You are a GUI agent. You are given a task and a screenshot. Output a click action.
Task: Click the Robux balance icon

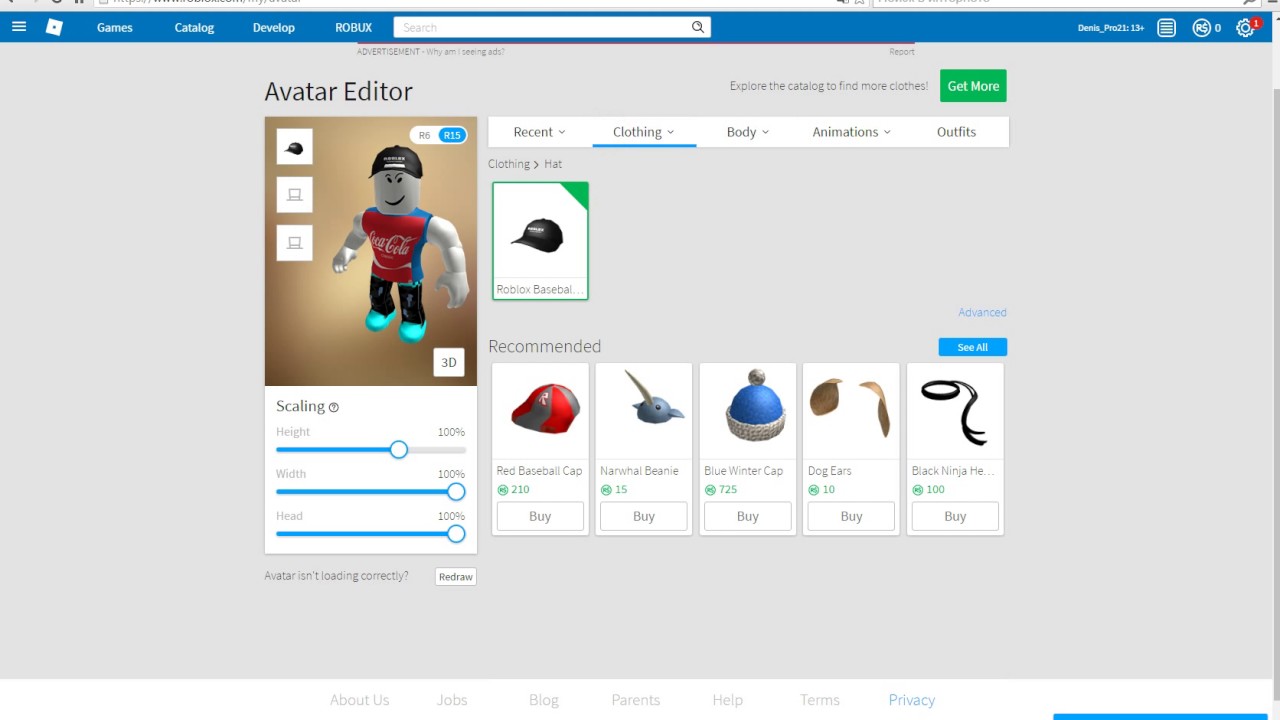pyautogui.click(x=1201, y=28)
